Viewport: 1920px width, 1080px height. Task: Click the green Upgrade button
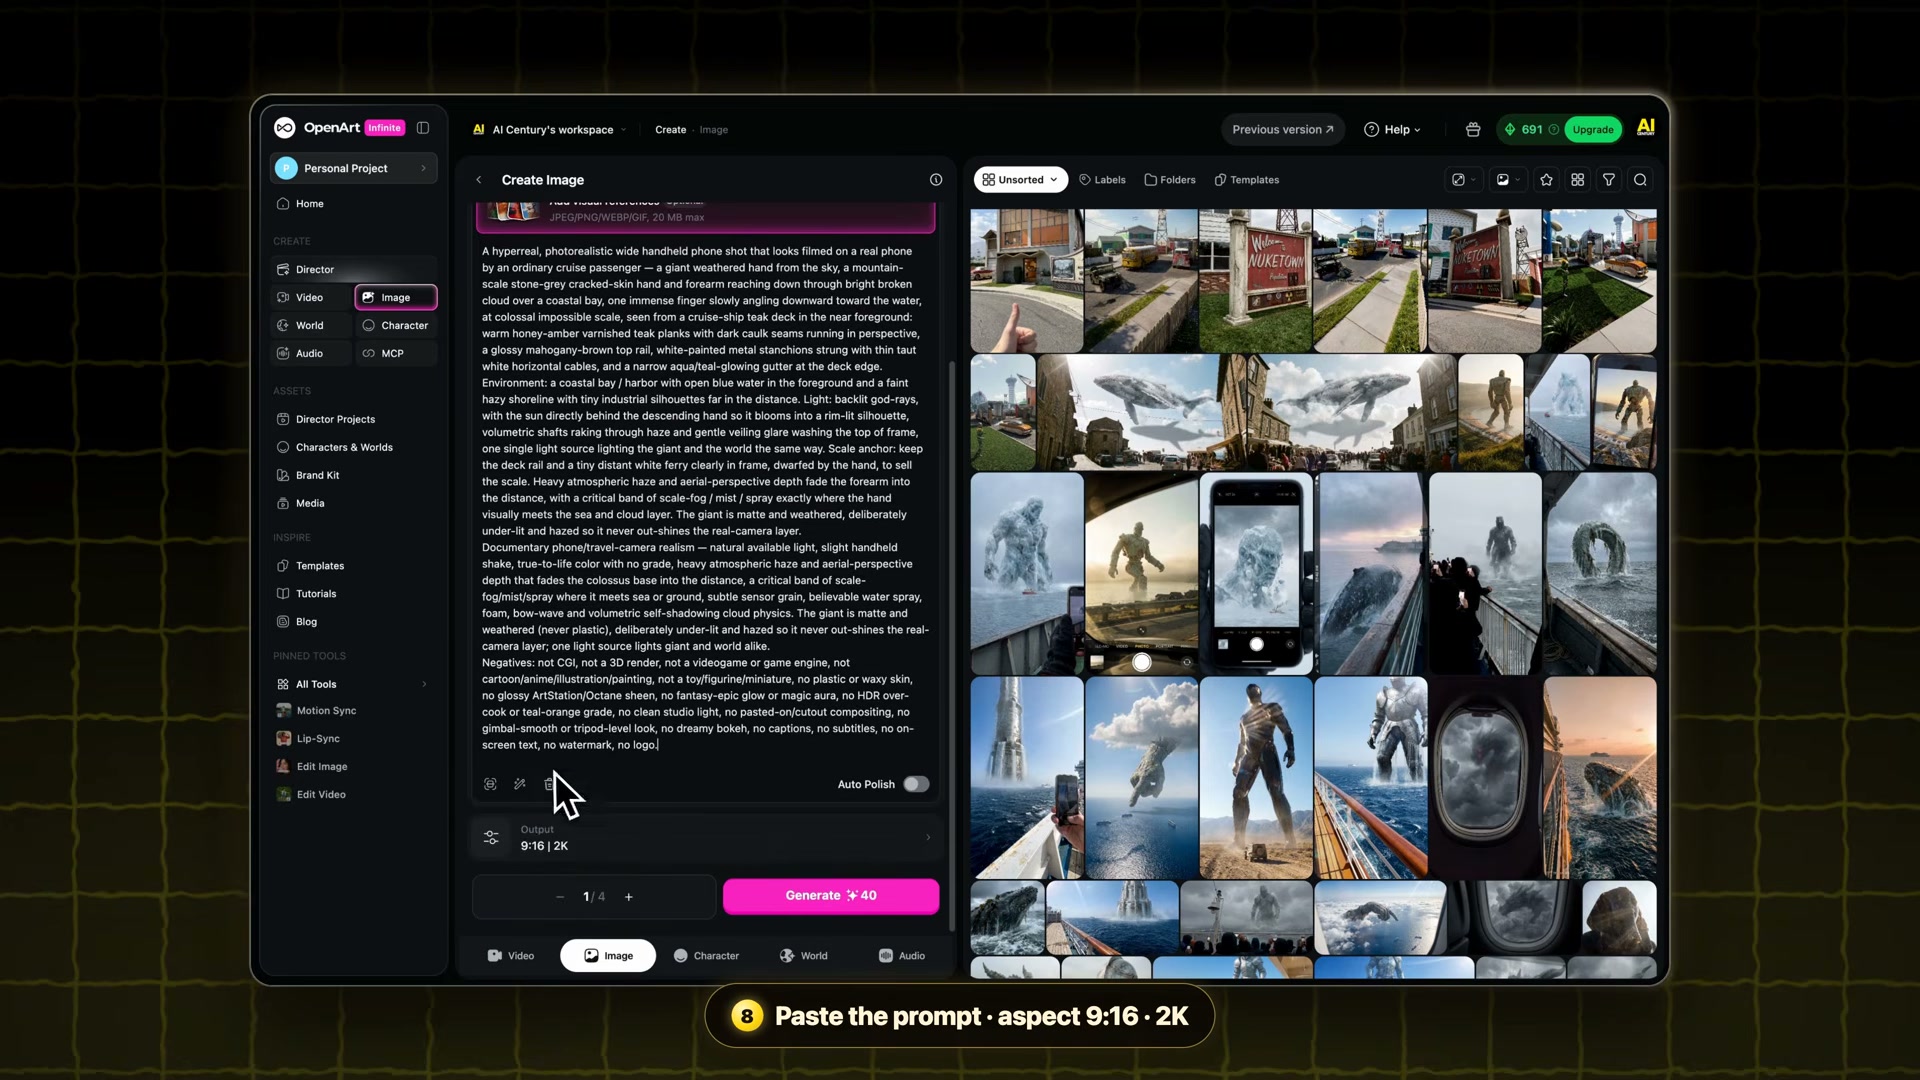point(1593,129)
